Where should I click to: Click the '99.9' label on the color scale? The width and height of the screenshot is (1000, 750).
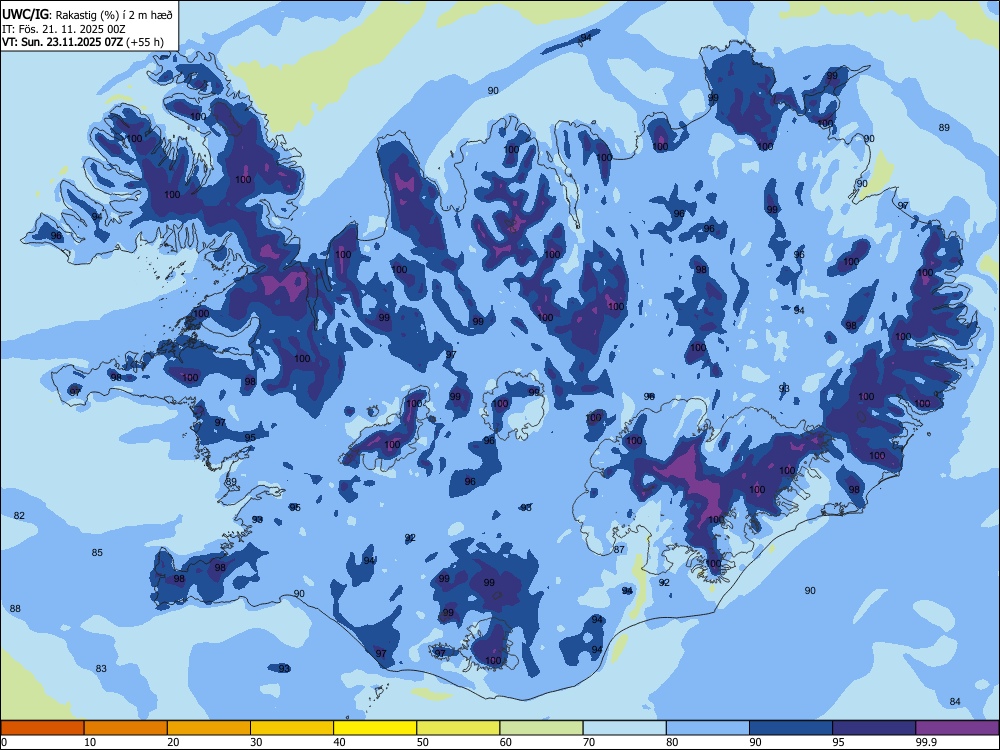(x=926, y=742)
